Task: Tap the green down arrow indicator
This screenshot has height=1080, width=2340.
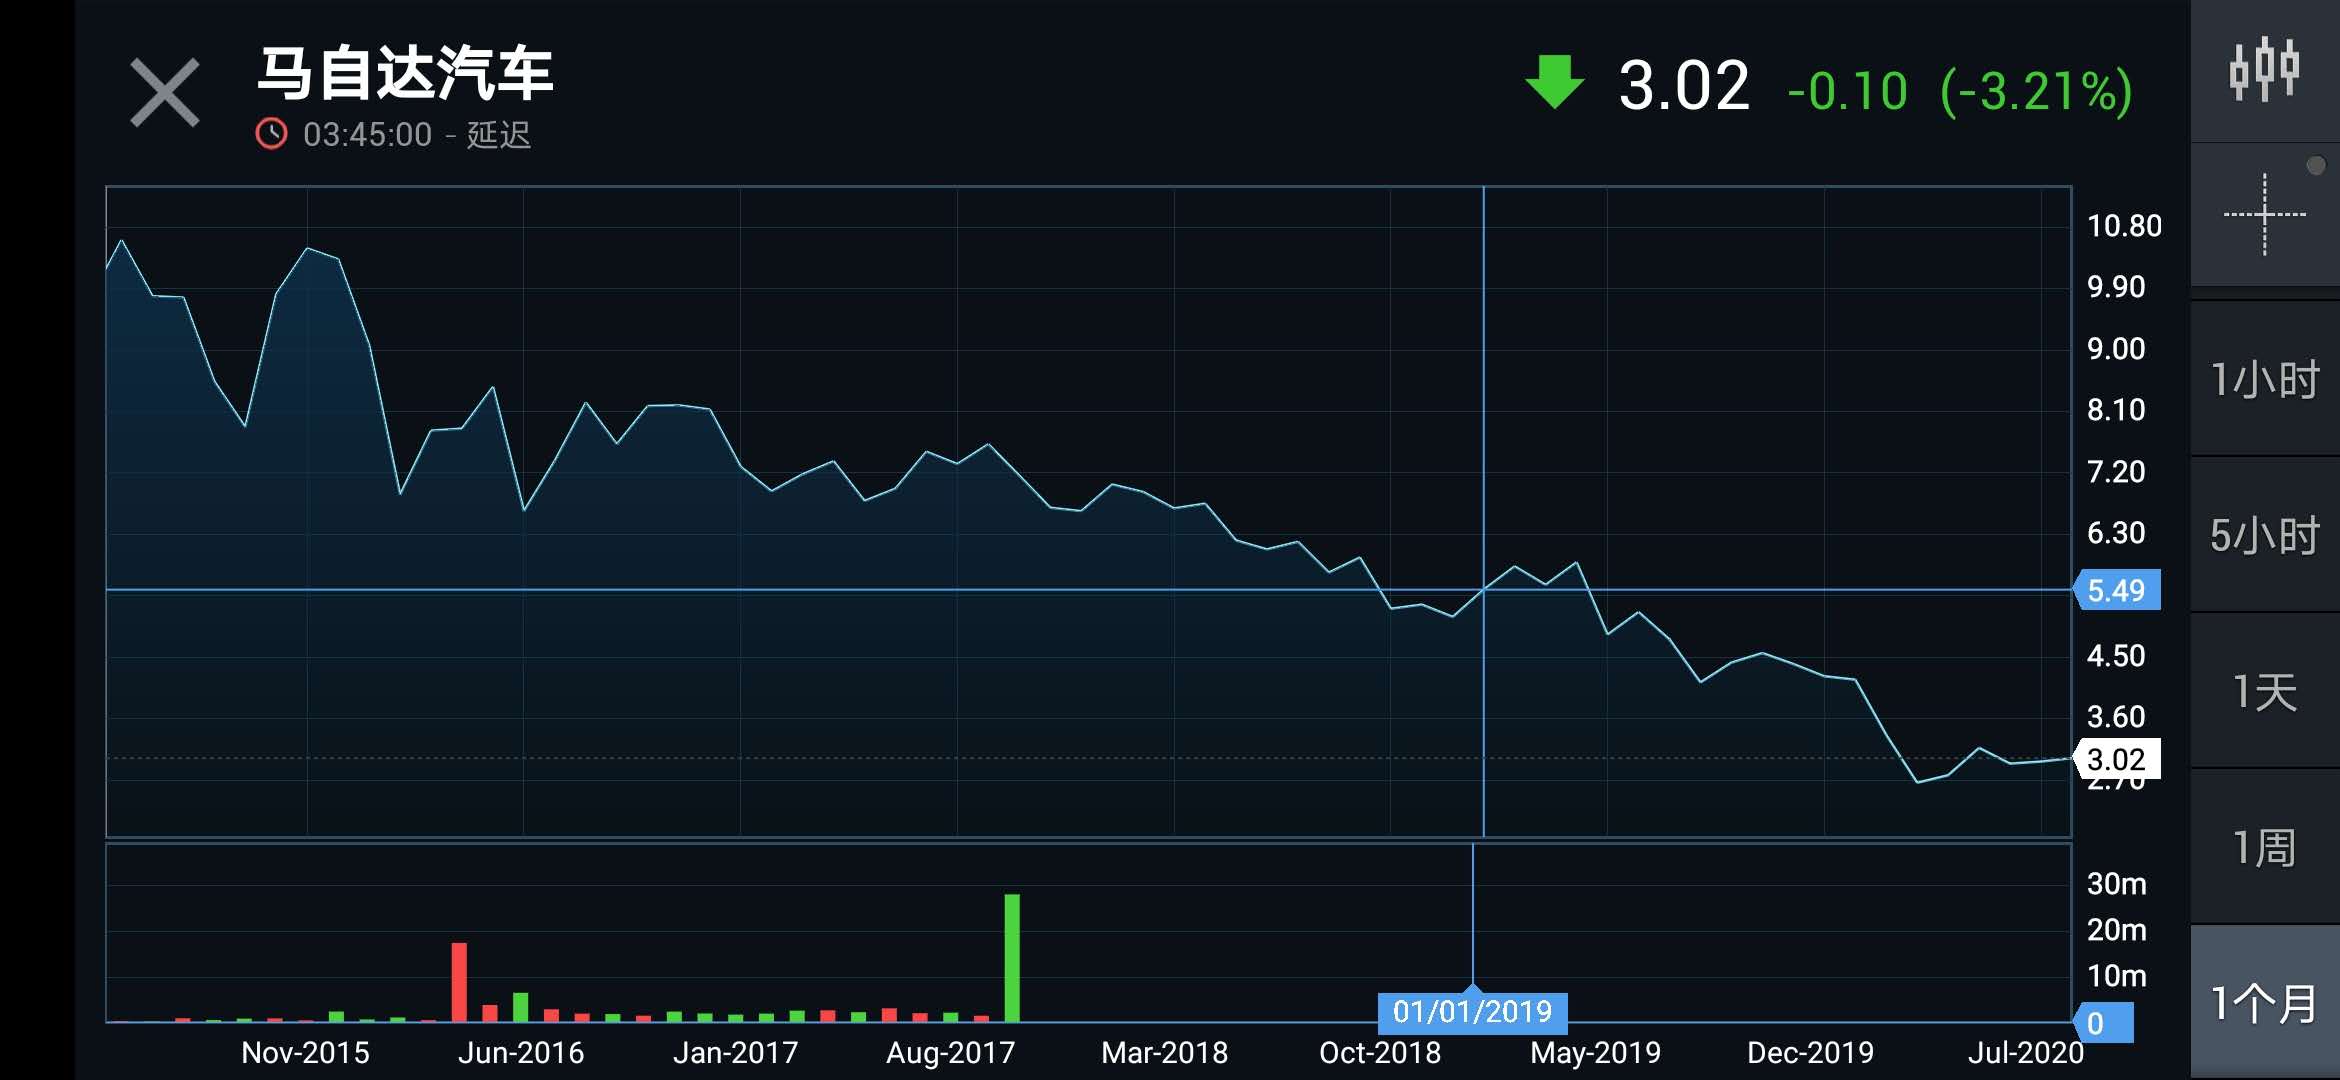Action: (1555, 83)
